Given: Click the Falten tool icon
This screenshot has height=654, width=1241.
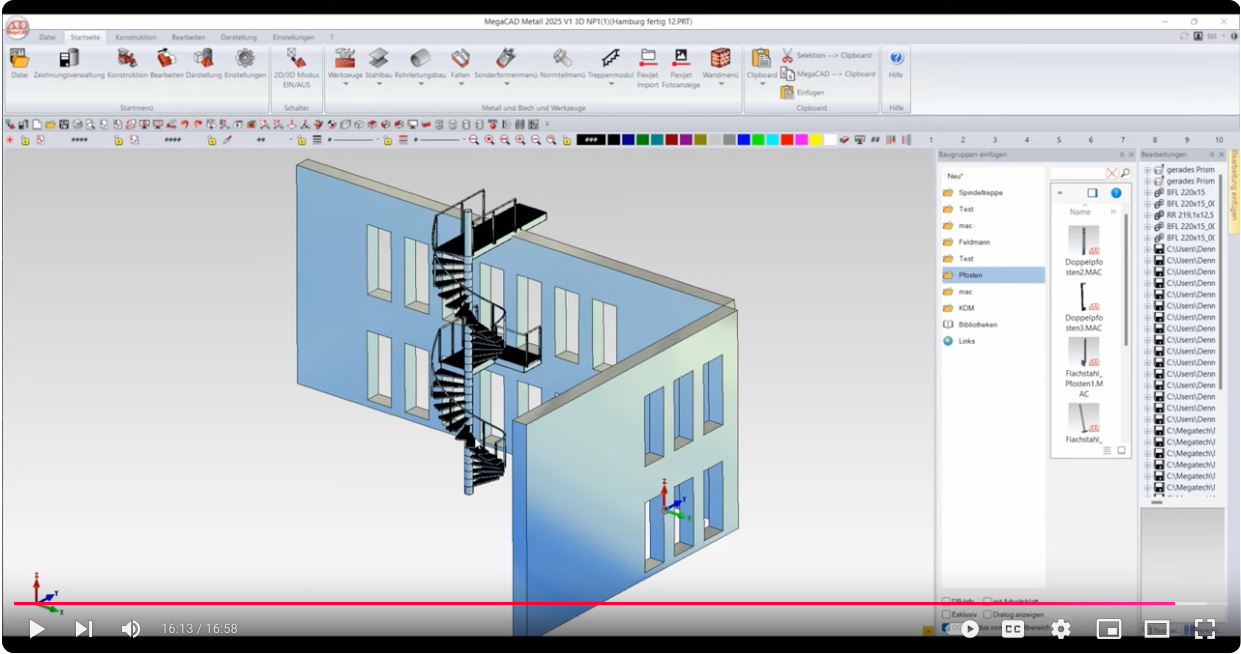Looking at the screenshot, I should tap(460, 60).
